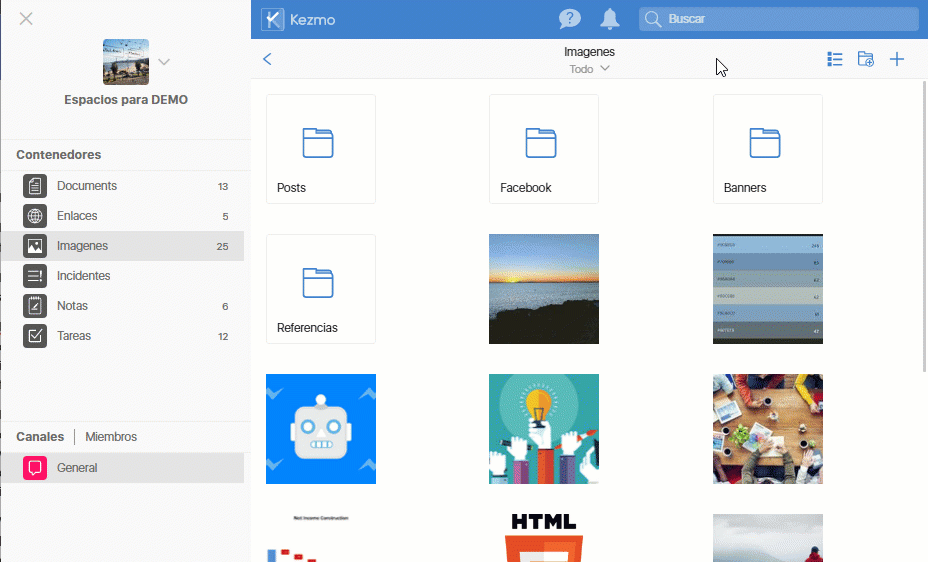Viewport: 928px width, 562px height.
Task: Click the Notas count 6
Action: pyautogui.click(x=225, y=306)
